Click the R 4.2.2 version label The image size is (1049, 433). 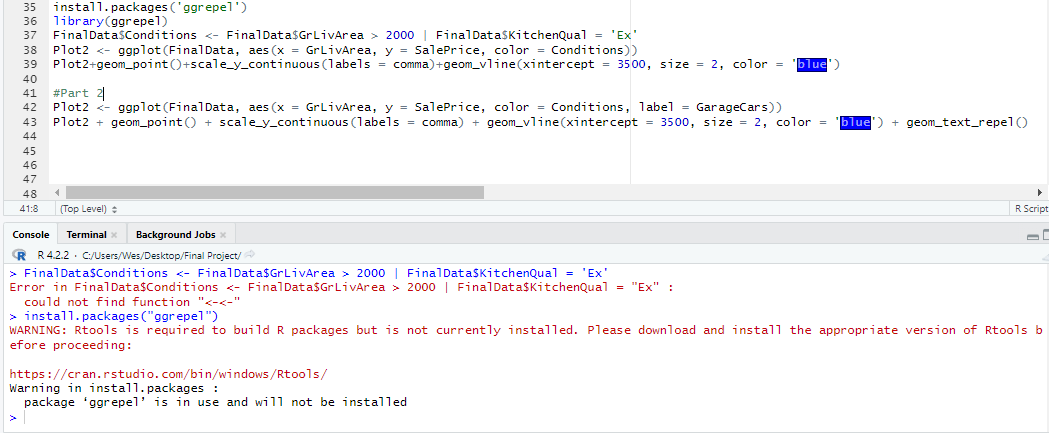click(x=56, y=256)
